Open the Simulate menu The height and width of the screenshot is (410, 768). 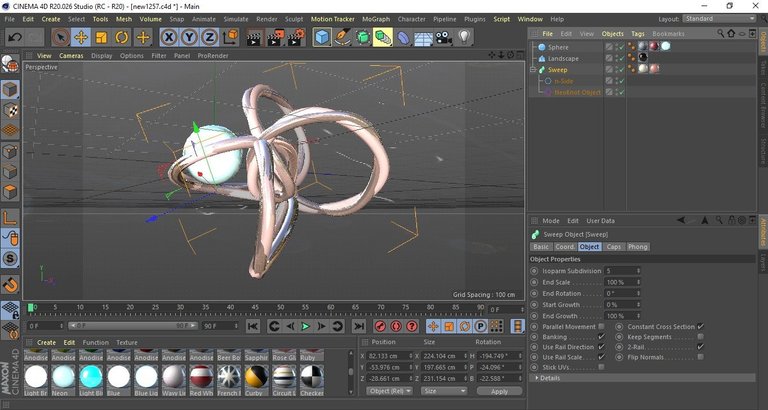(236, 19)
